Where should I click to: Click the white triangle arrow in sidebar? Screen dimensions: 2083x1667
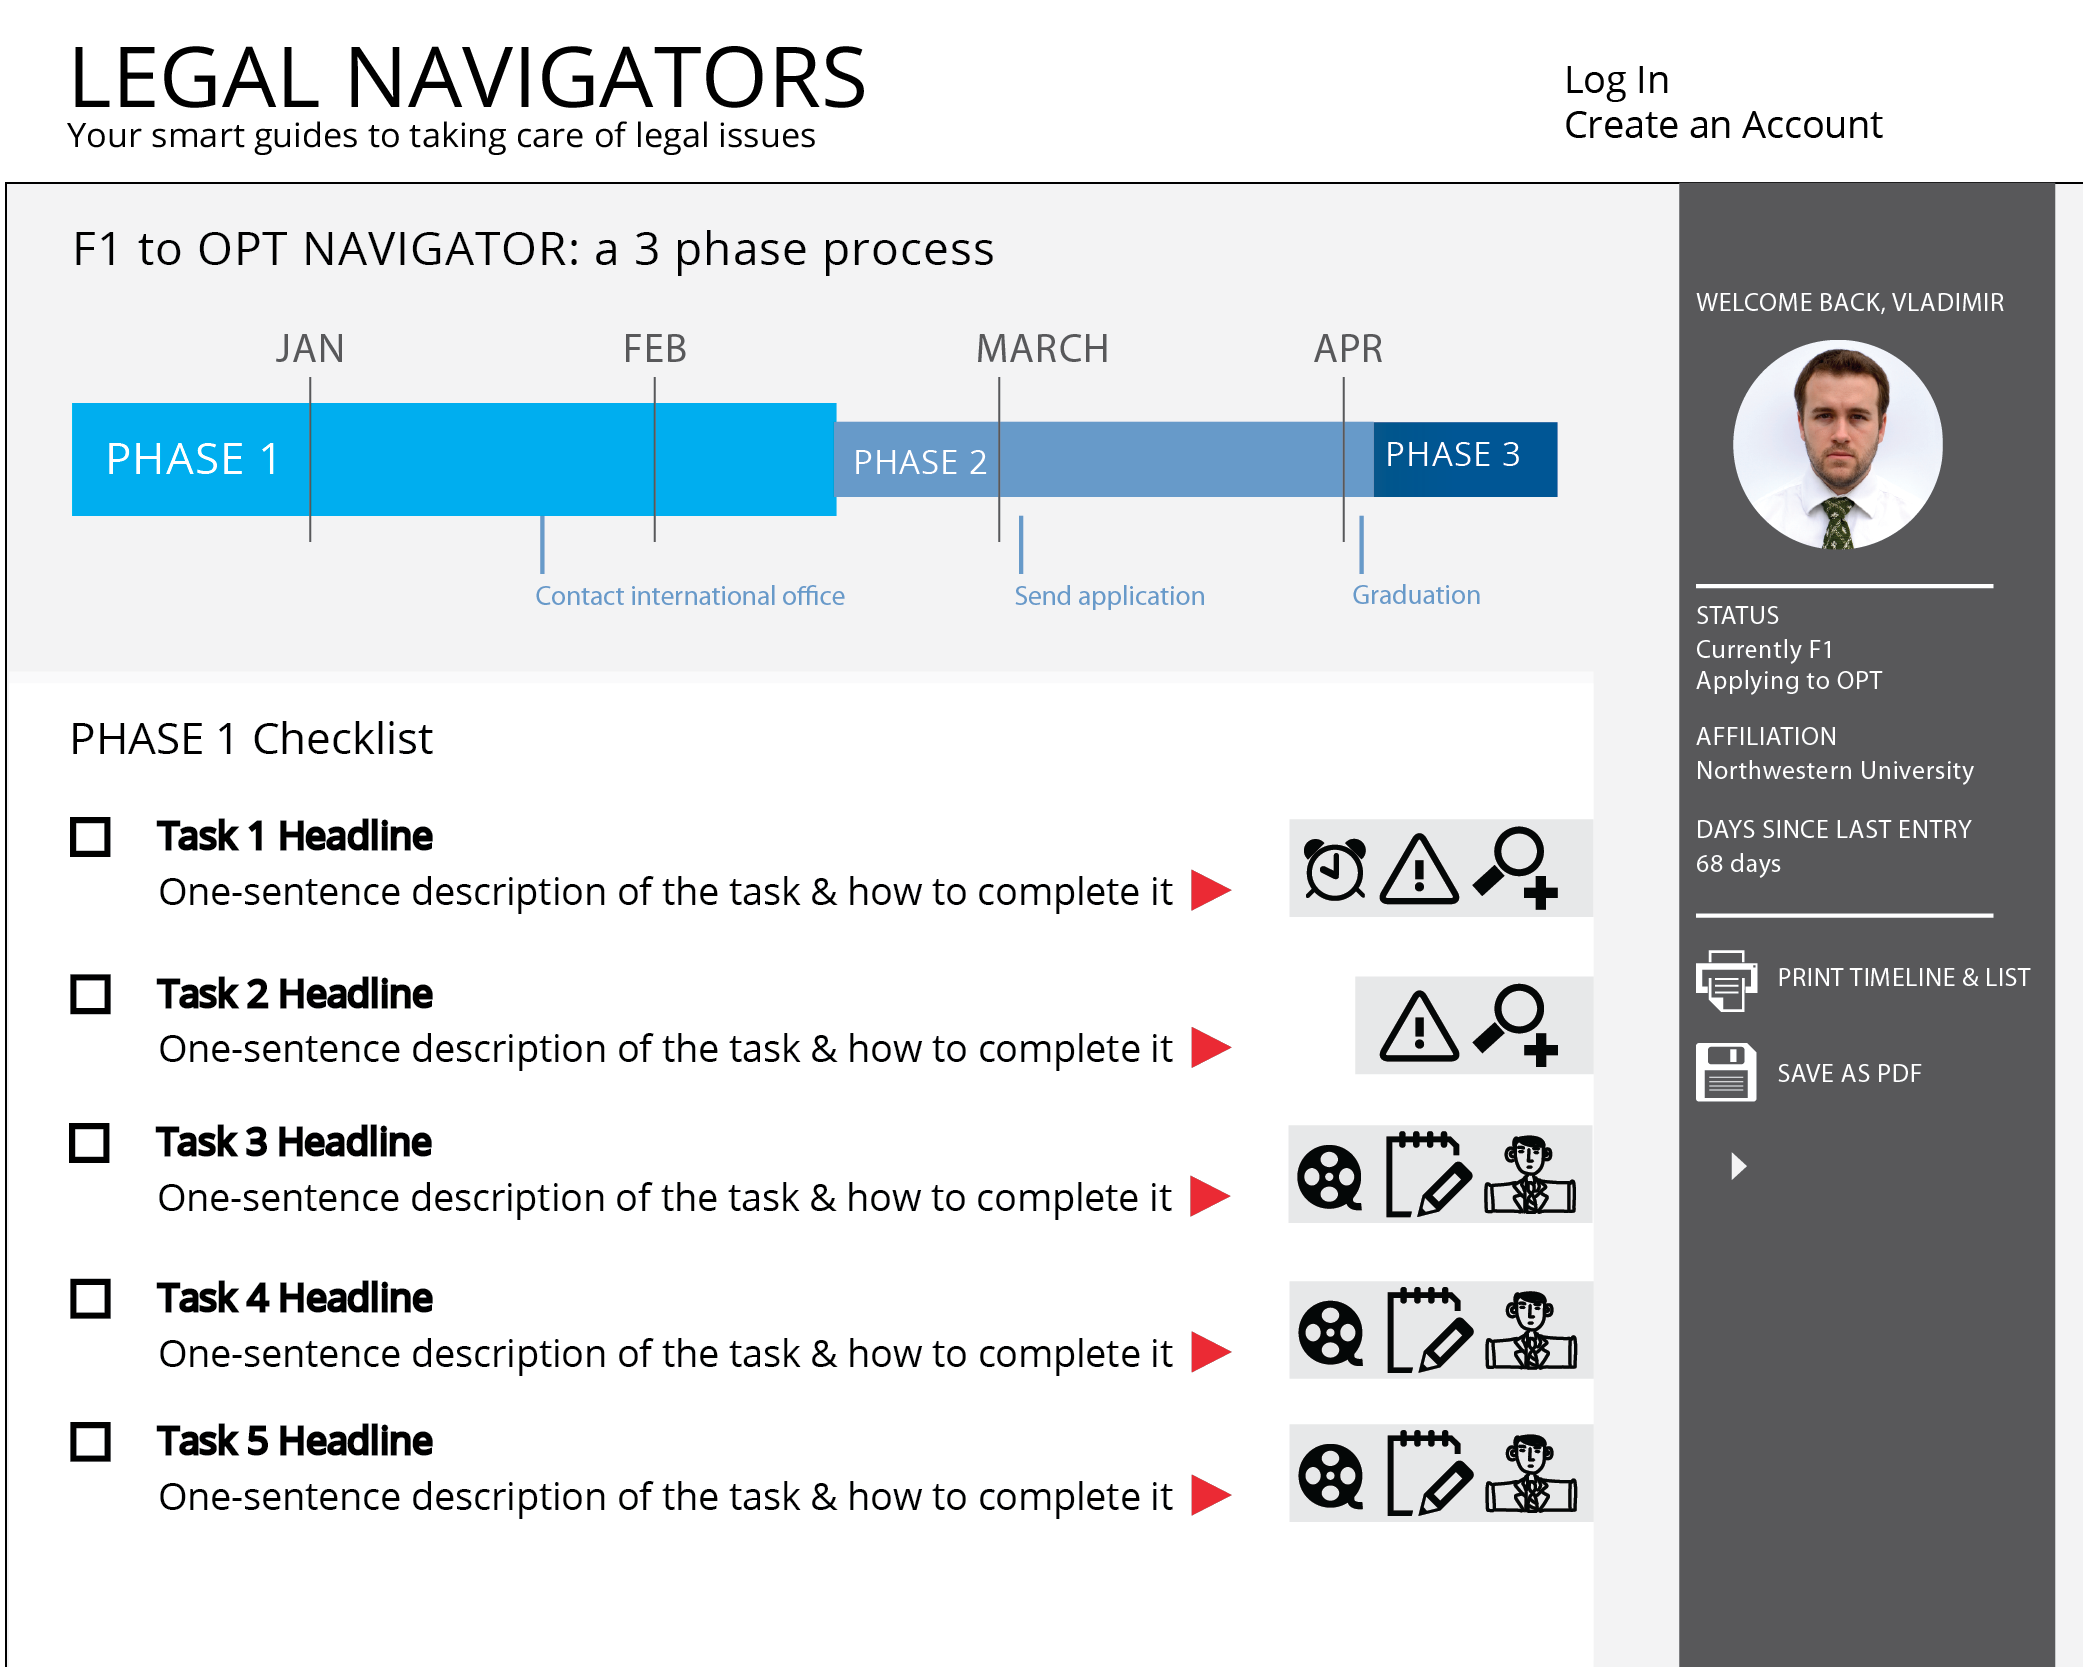(x=1739, y=1166)
